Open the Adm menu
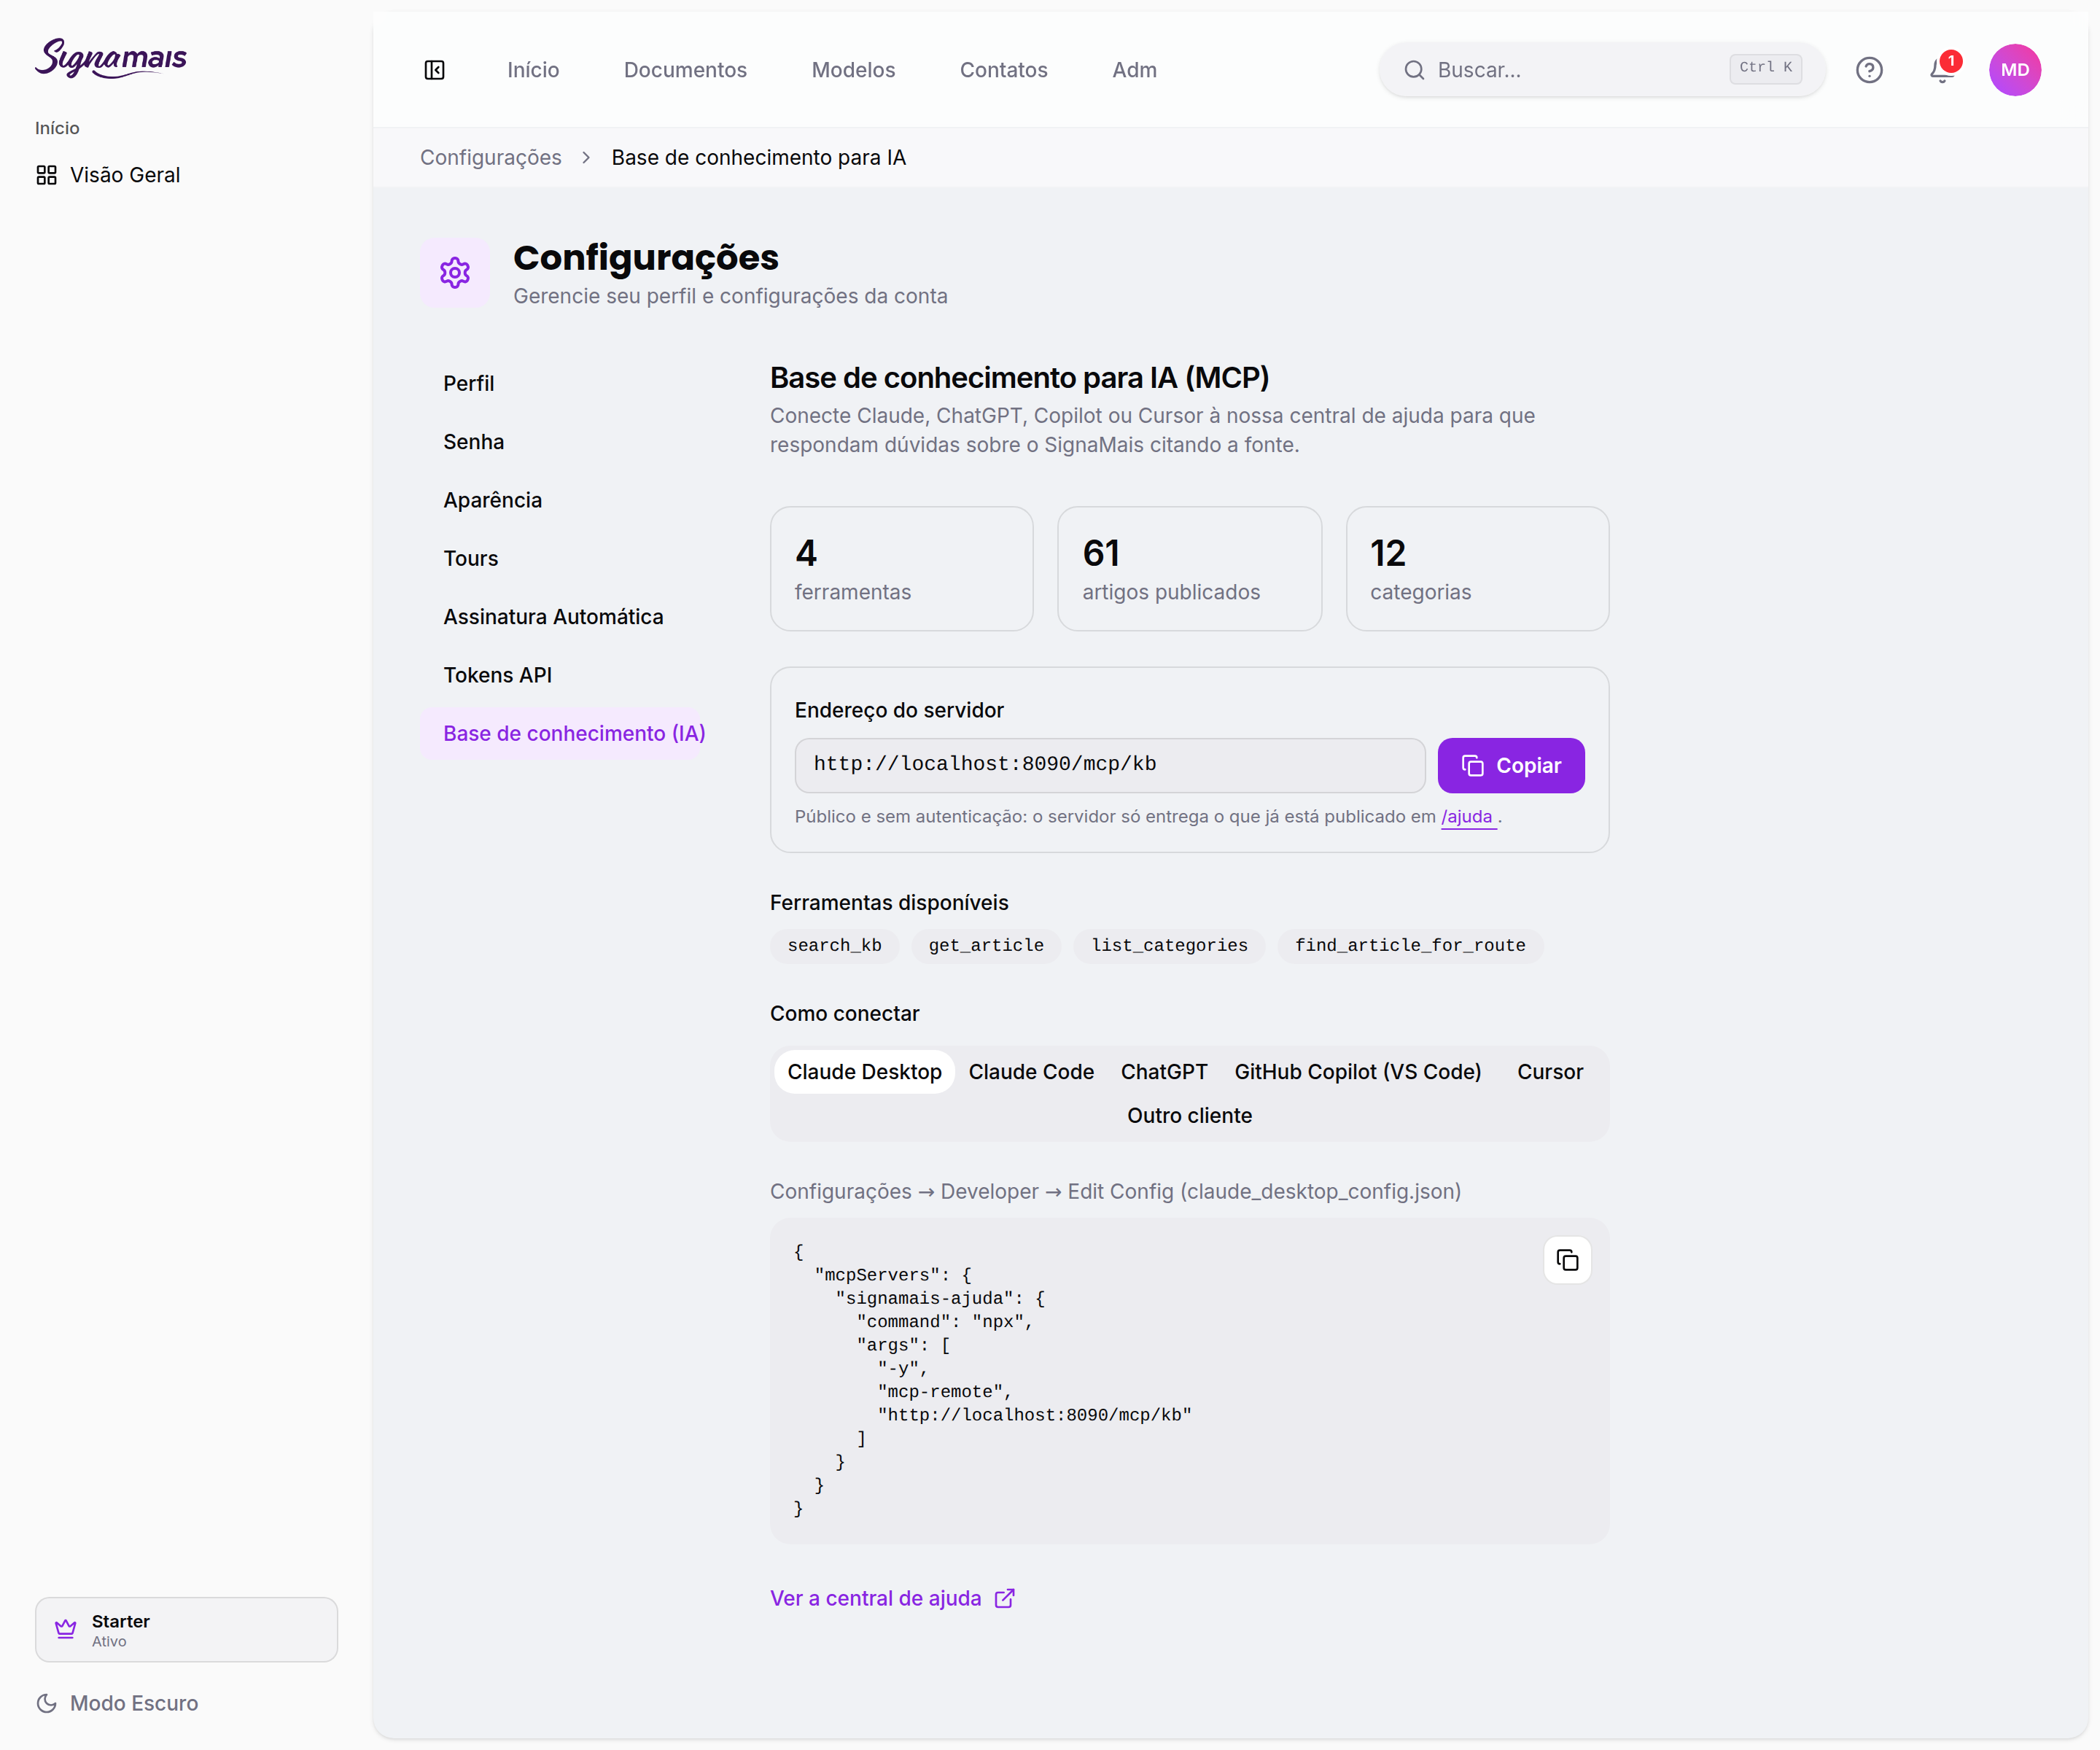The height and width of the screenshot is (1750, 2100). pyautogui.click(x=1134, y=70)
